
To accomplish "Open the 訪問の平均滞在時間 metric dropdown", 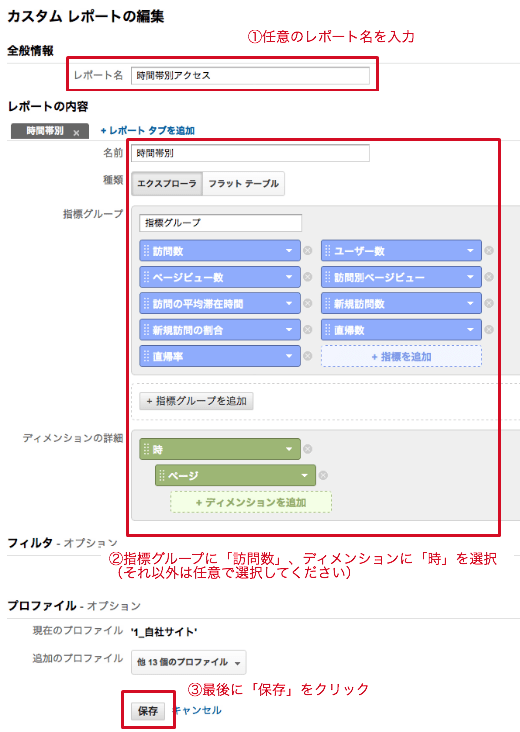I will point(289,303).
